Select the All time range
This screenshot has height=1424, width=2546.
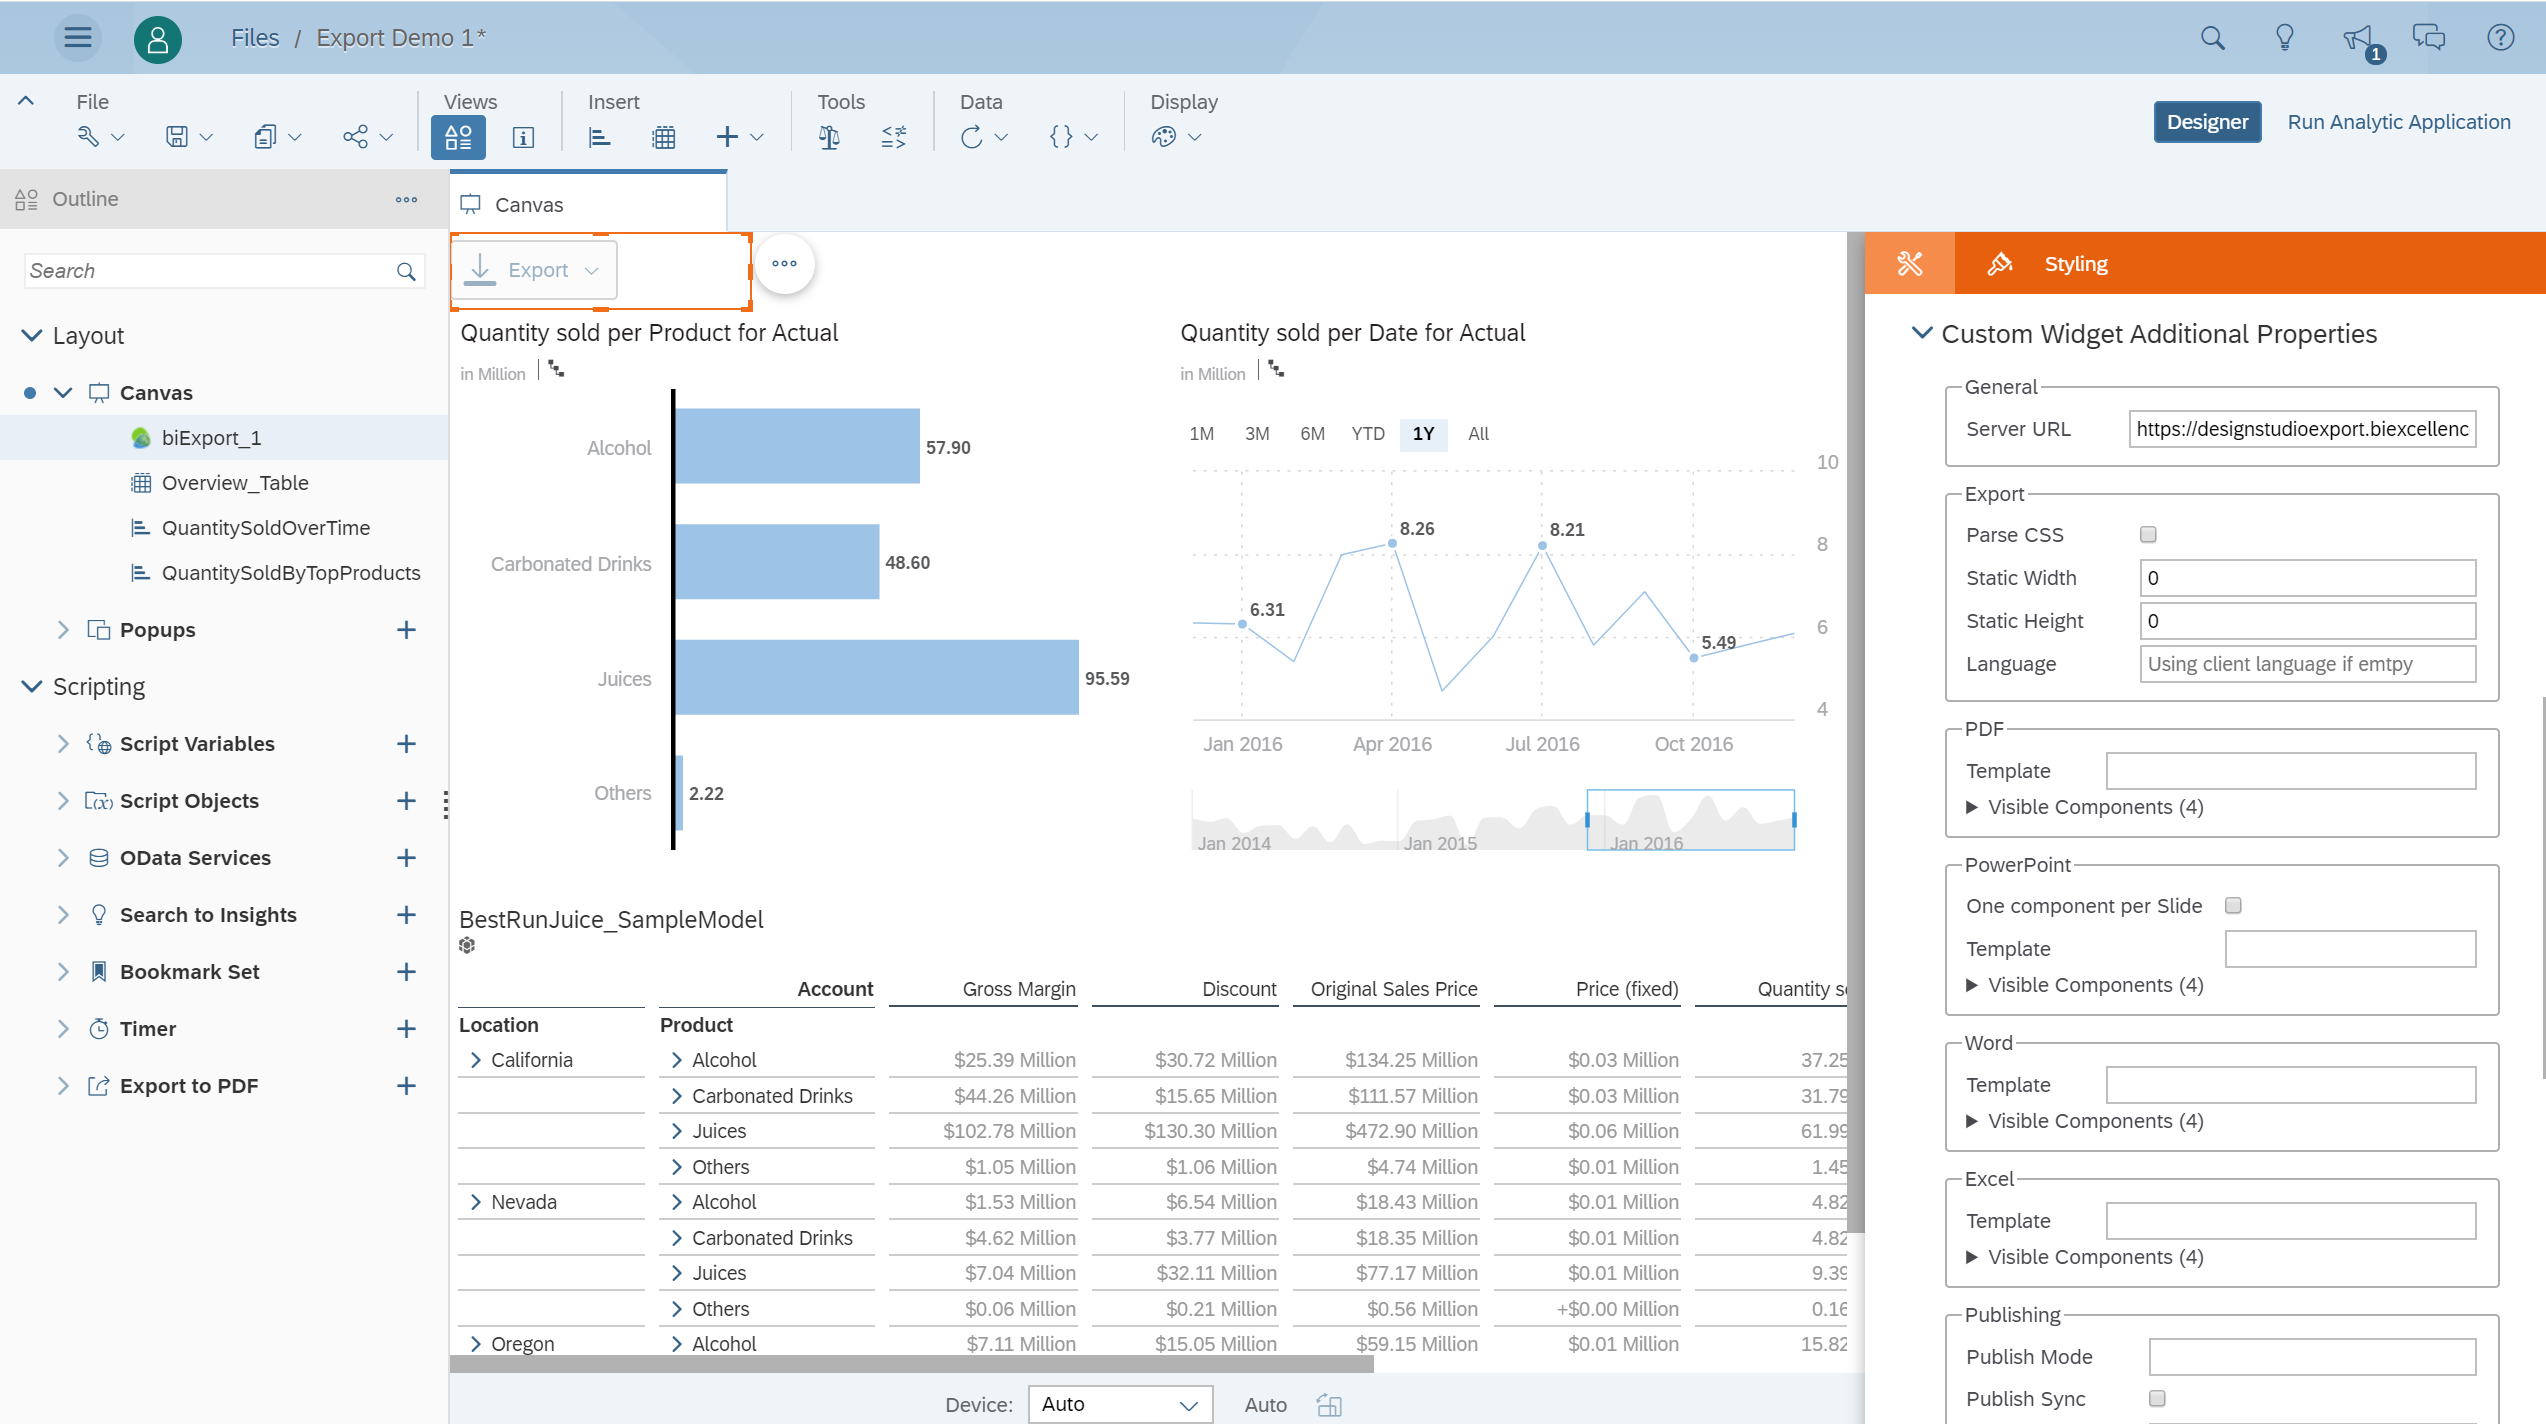pyautogui.click(x=1478, y=434)
